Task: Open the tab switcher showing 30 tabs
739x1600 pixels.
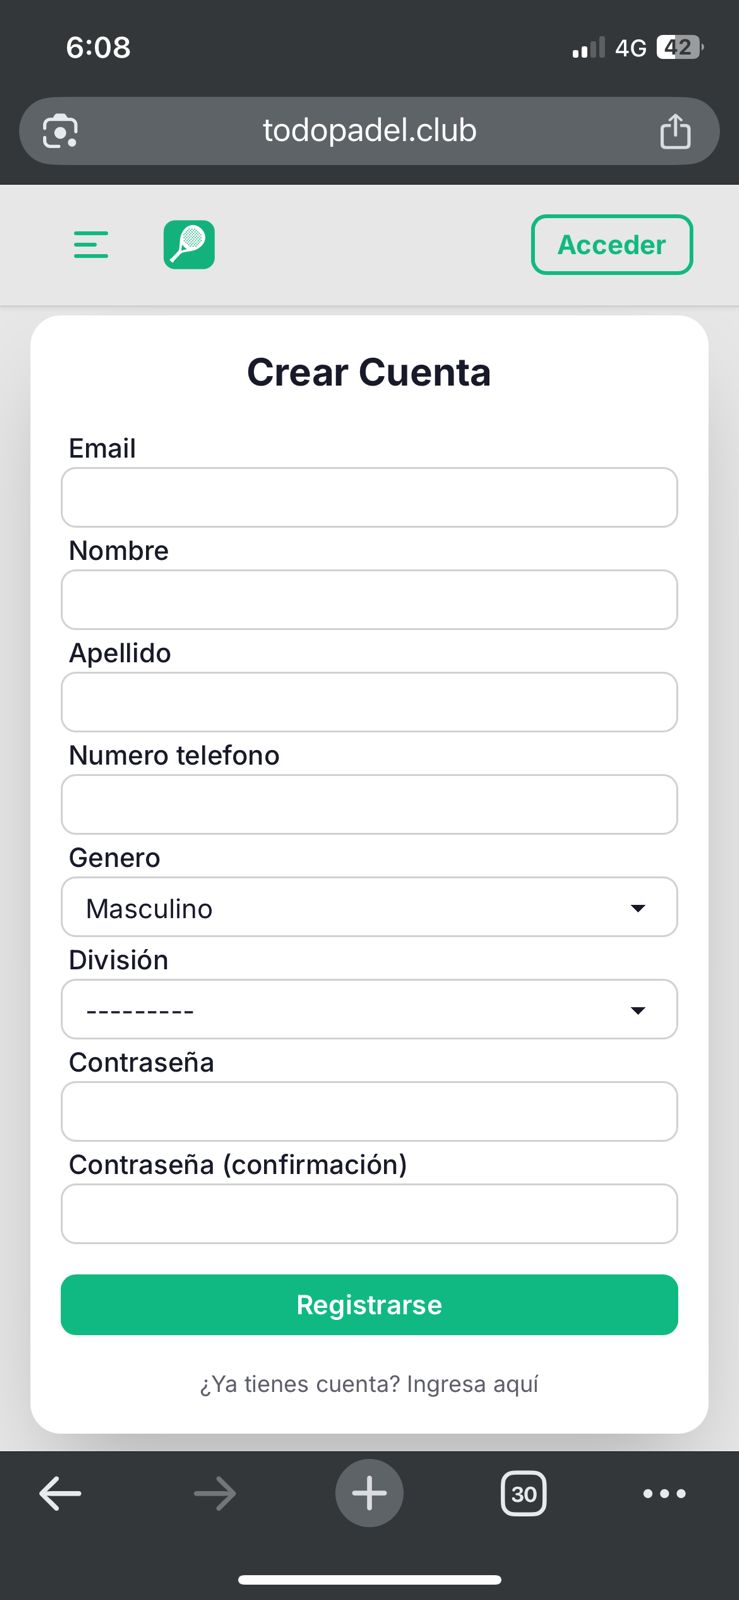Action: tap(523, 1494)
